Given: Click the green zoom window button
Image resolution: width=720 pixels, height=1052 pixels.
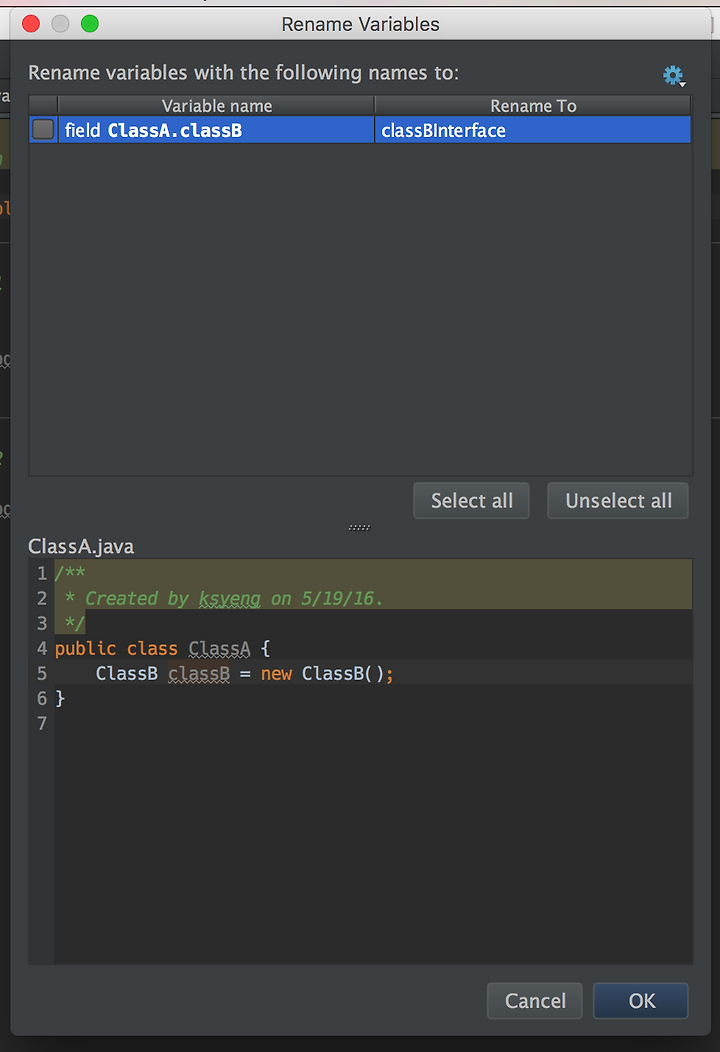Looking at the screenshot, I should click(x=90, y=24).
